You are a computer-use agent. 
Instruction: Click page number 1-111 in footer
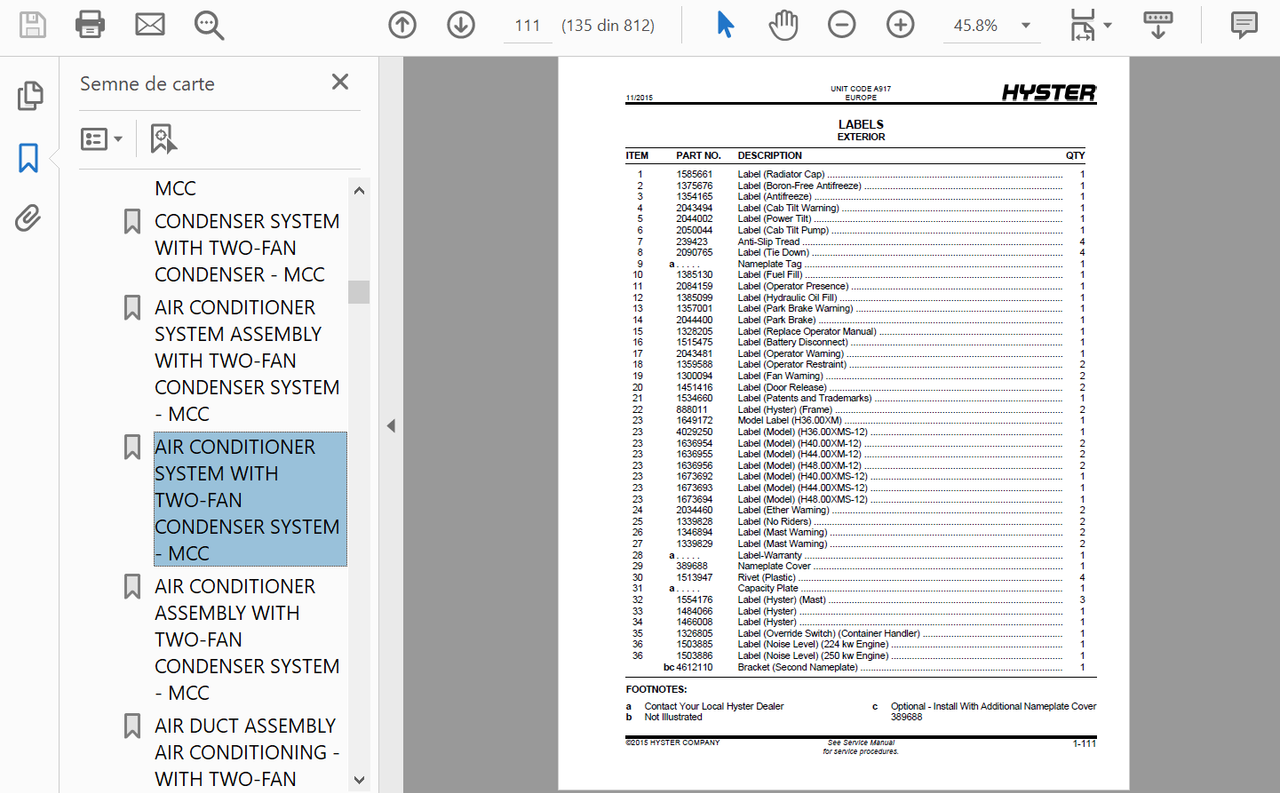[x=1084, y=744]
